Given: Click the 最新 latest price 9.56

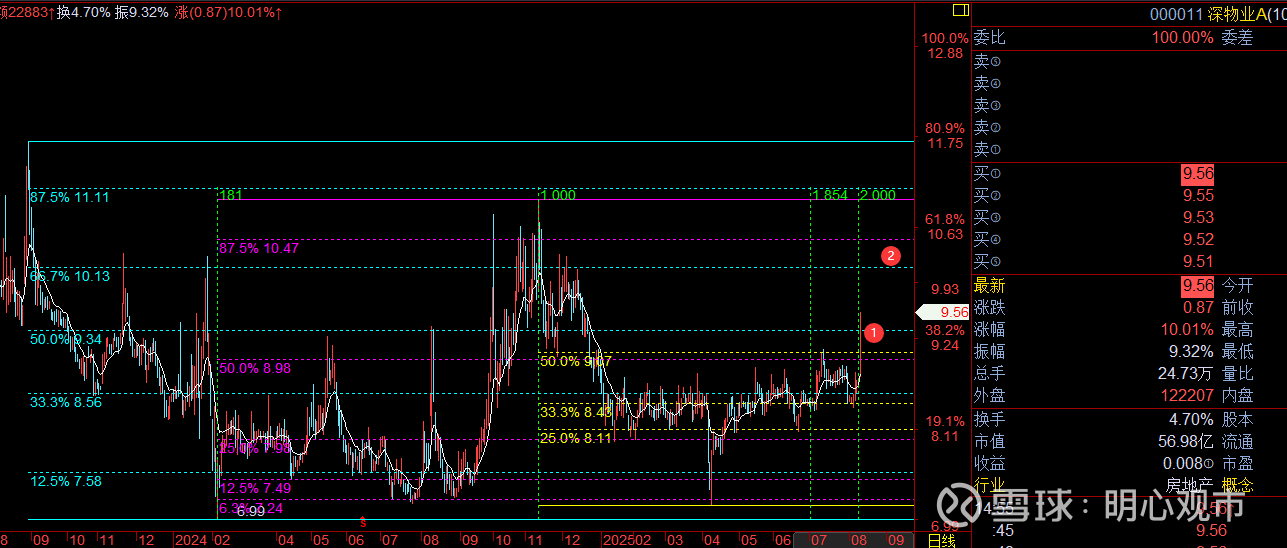Looking at the screenshot, I should click(x=1198, y=285).
